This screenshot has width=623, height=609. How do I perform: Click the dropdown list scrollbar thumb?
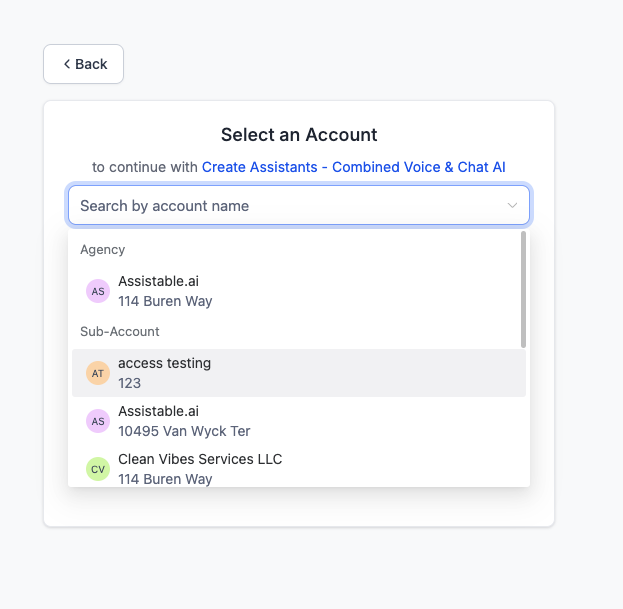pyautogui.click(x=523, y=289)
